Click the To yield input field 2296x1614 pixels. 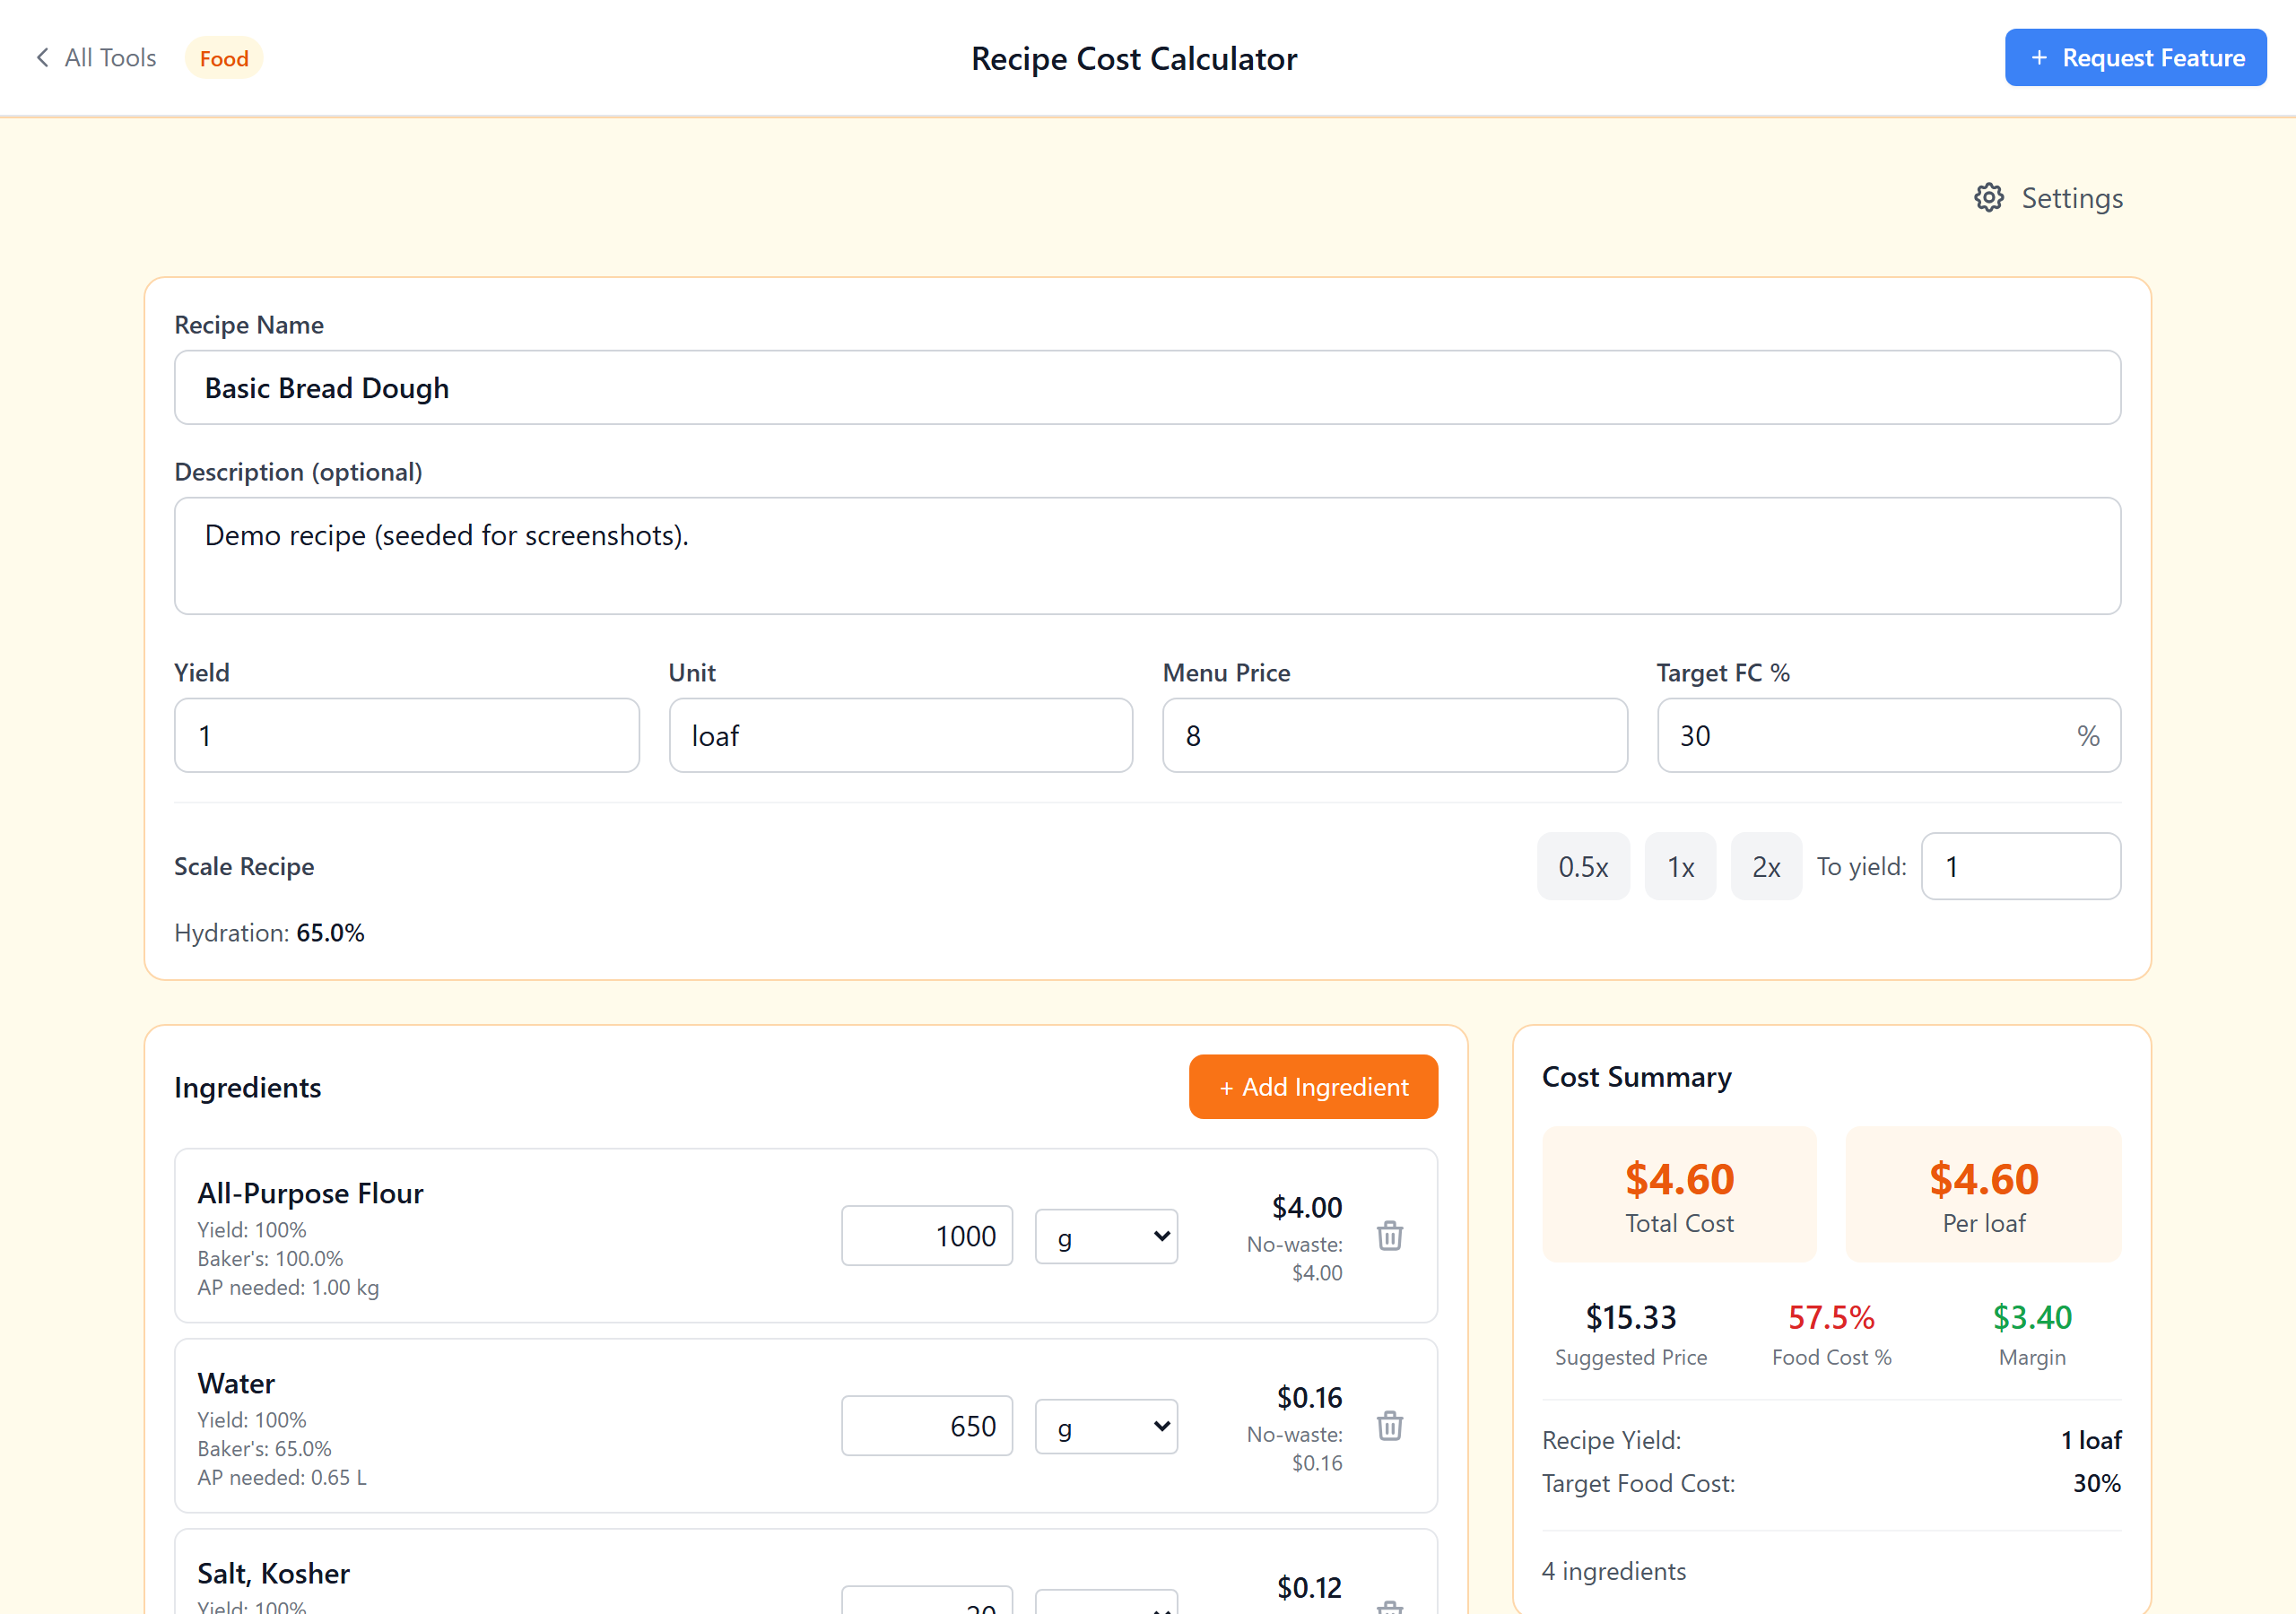[x=2020, y=866]
